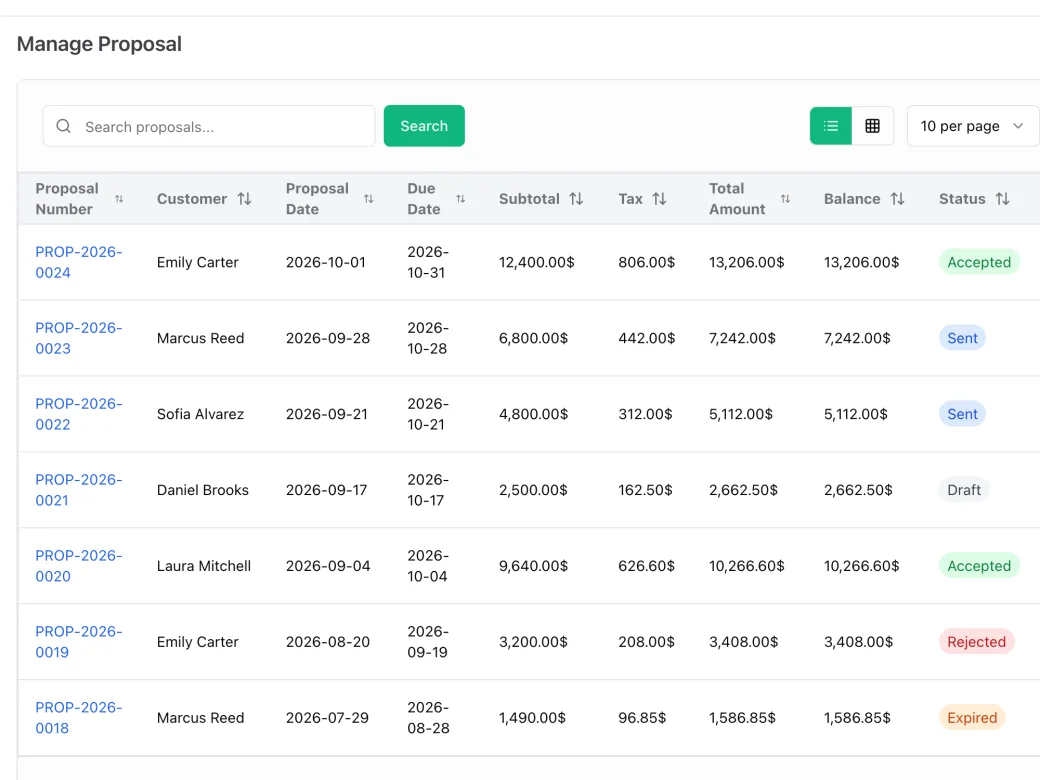
Task: Focus the Search proposals input field
Action: (209, 126)
